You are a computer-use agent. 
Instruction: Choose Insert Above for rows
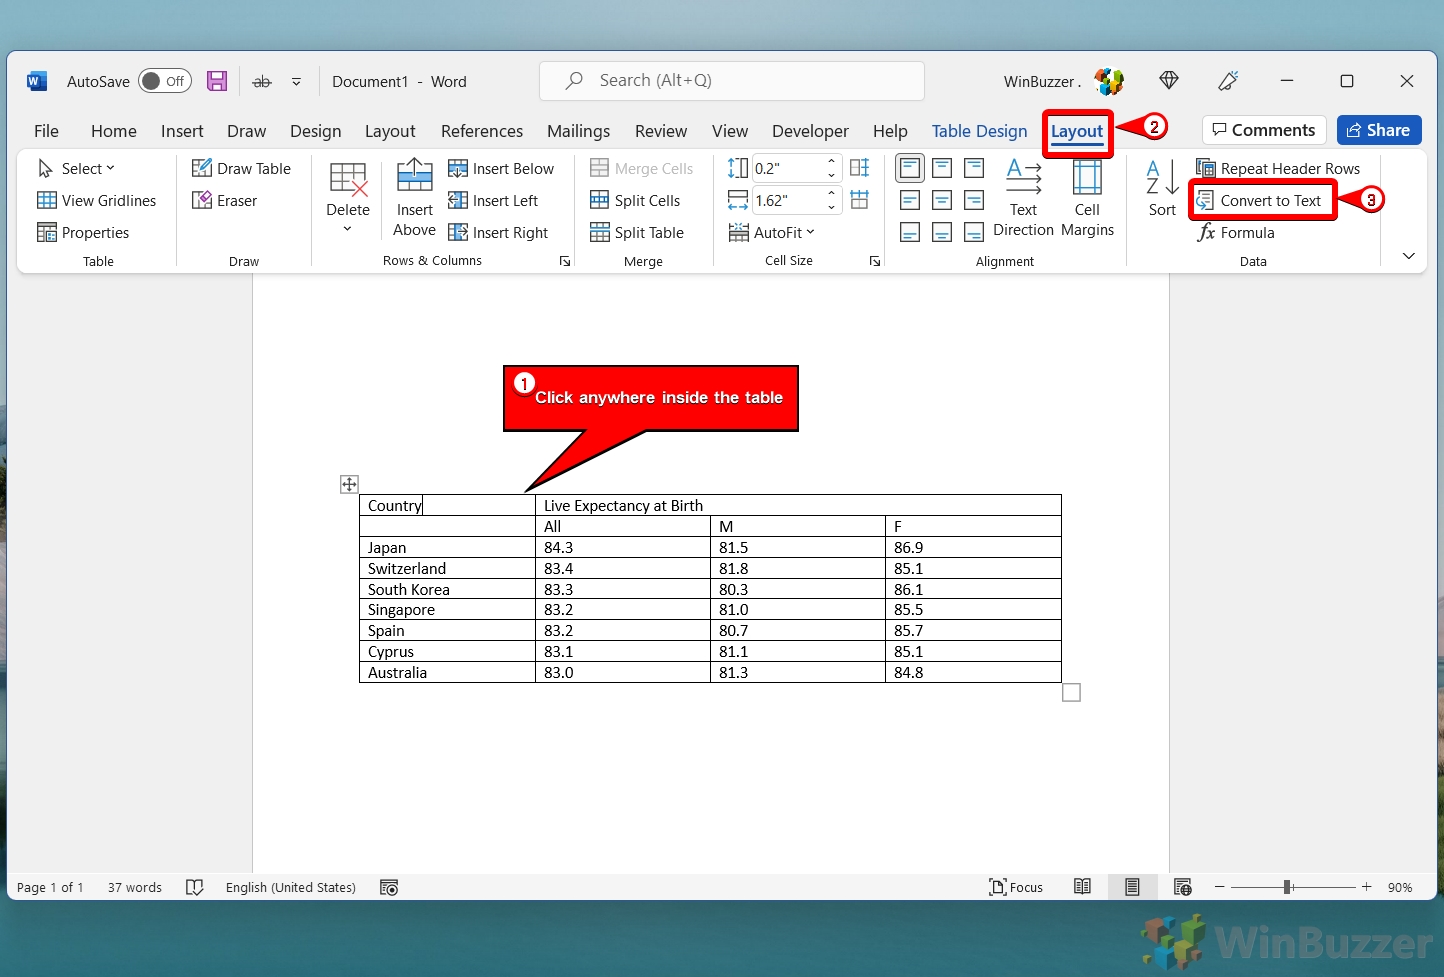[x=414, y=198]
